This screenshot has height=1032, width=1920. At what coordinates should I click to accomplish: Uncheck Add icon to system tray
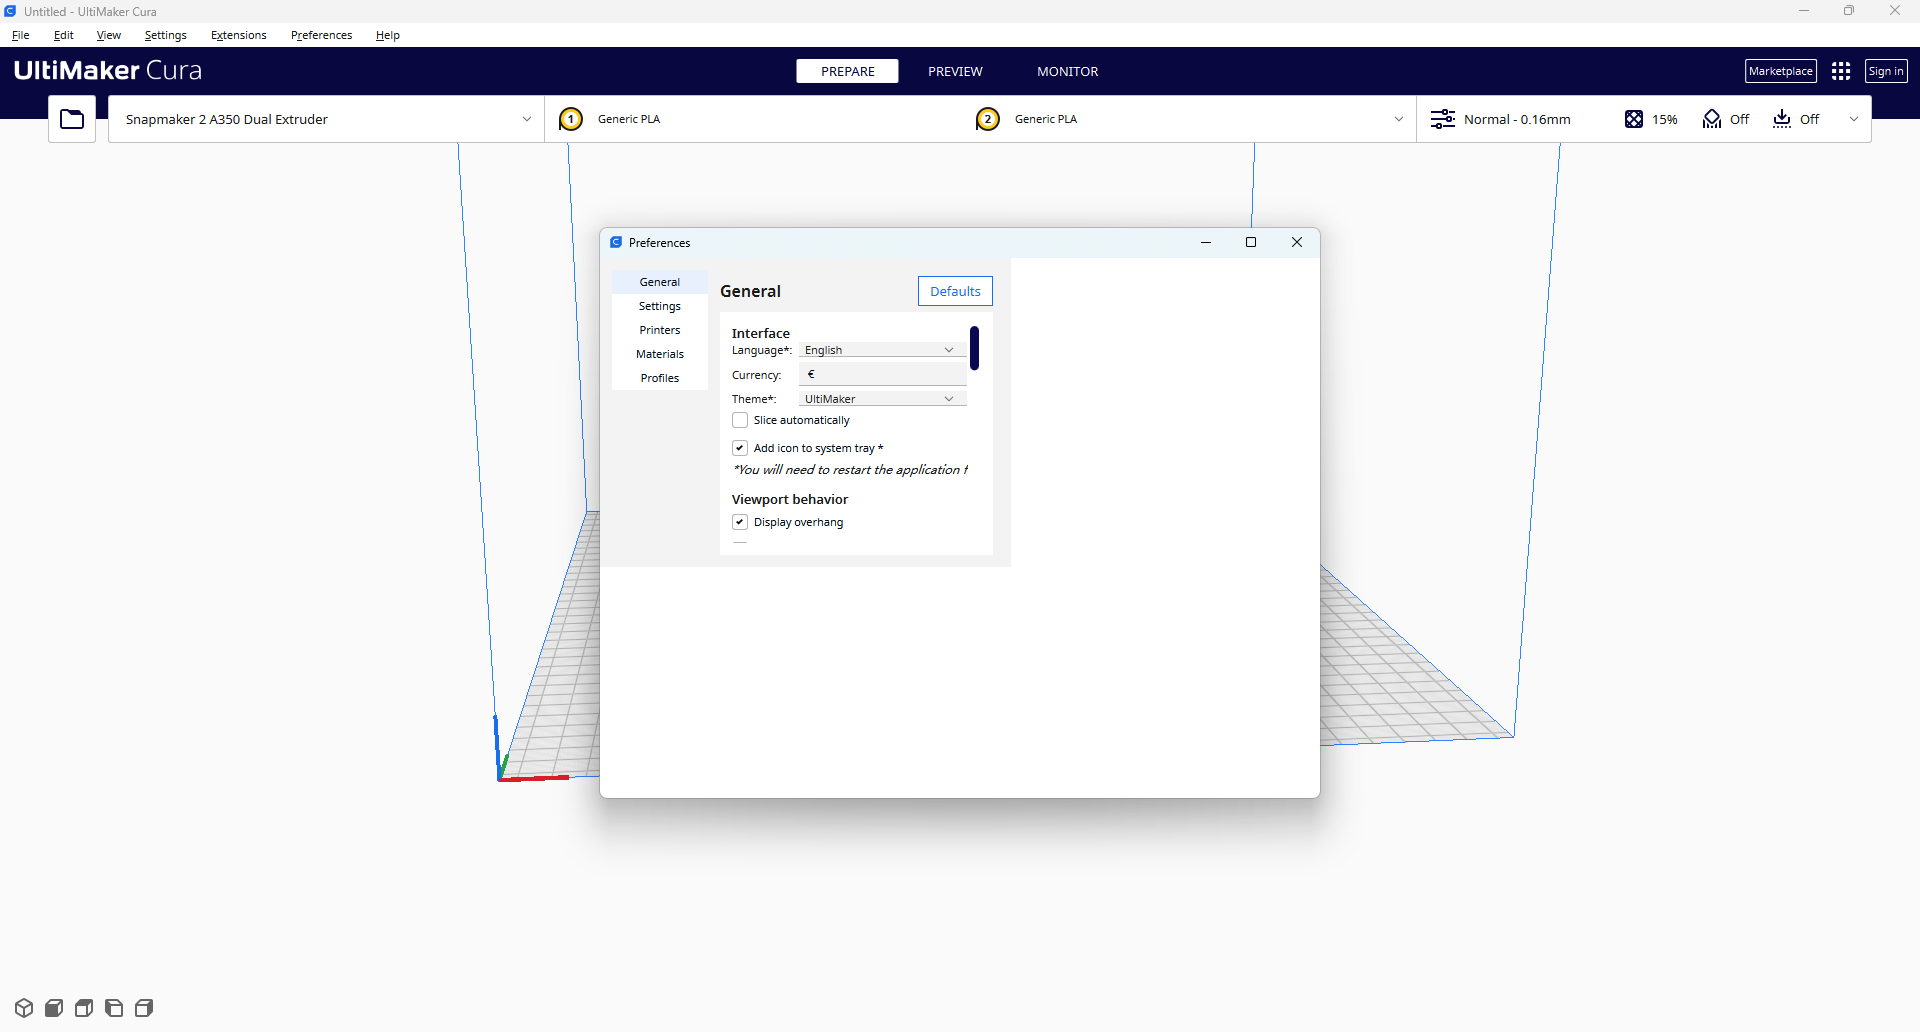740,448
